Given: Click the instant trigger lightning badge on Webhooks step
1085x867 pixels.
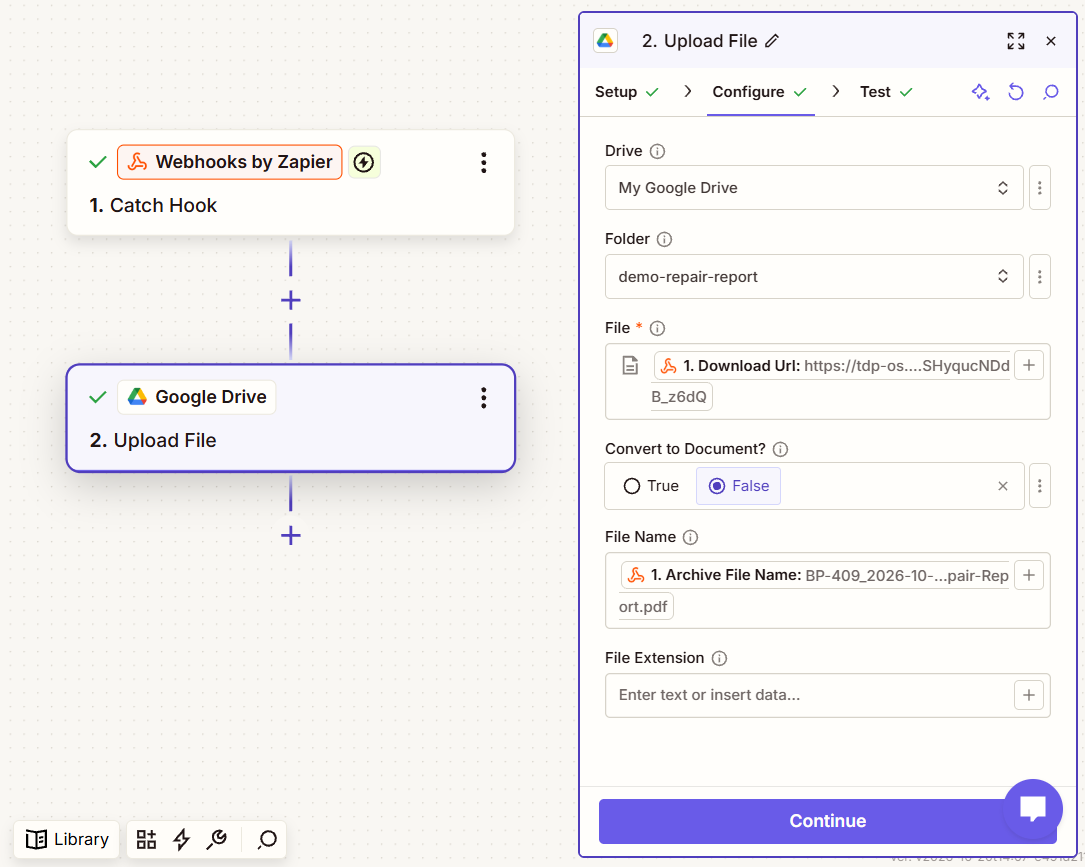Looking at the screenshot, I should pyautogui.click(x=364, y=162).
